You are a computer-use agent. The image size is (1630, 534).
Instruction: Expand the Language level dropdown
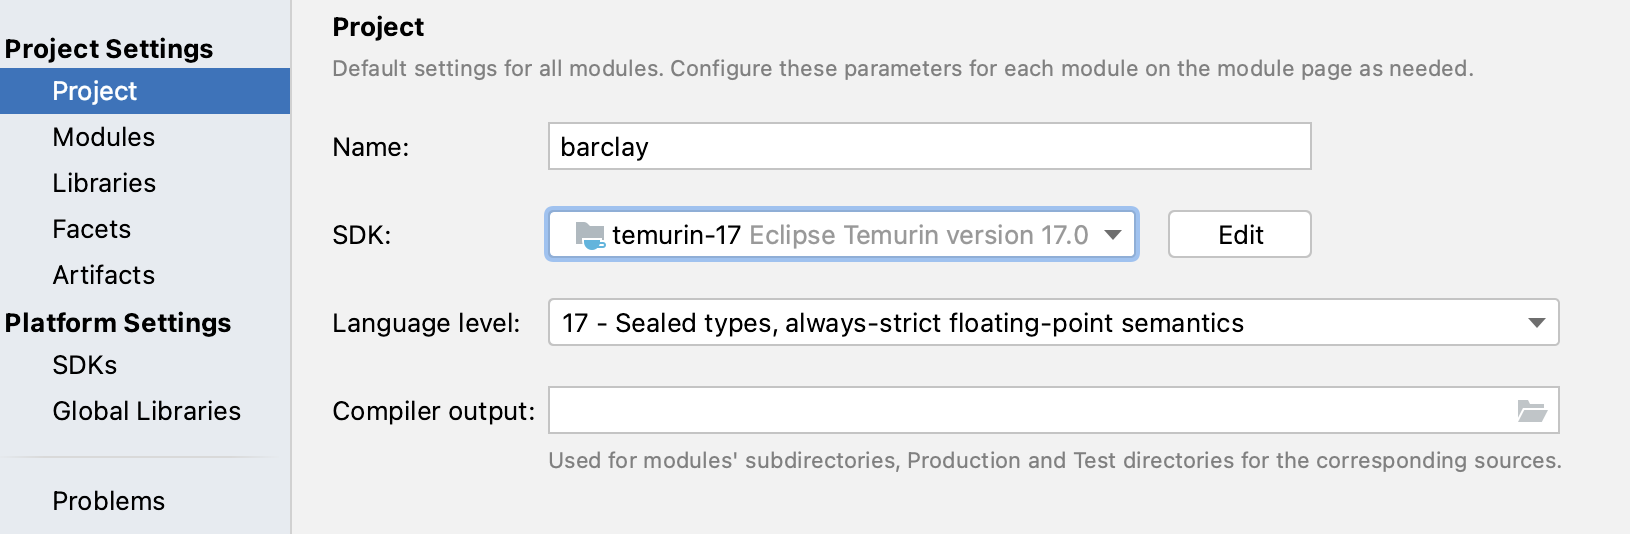[x=1536, y=323]
